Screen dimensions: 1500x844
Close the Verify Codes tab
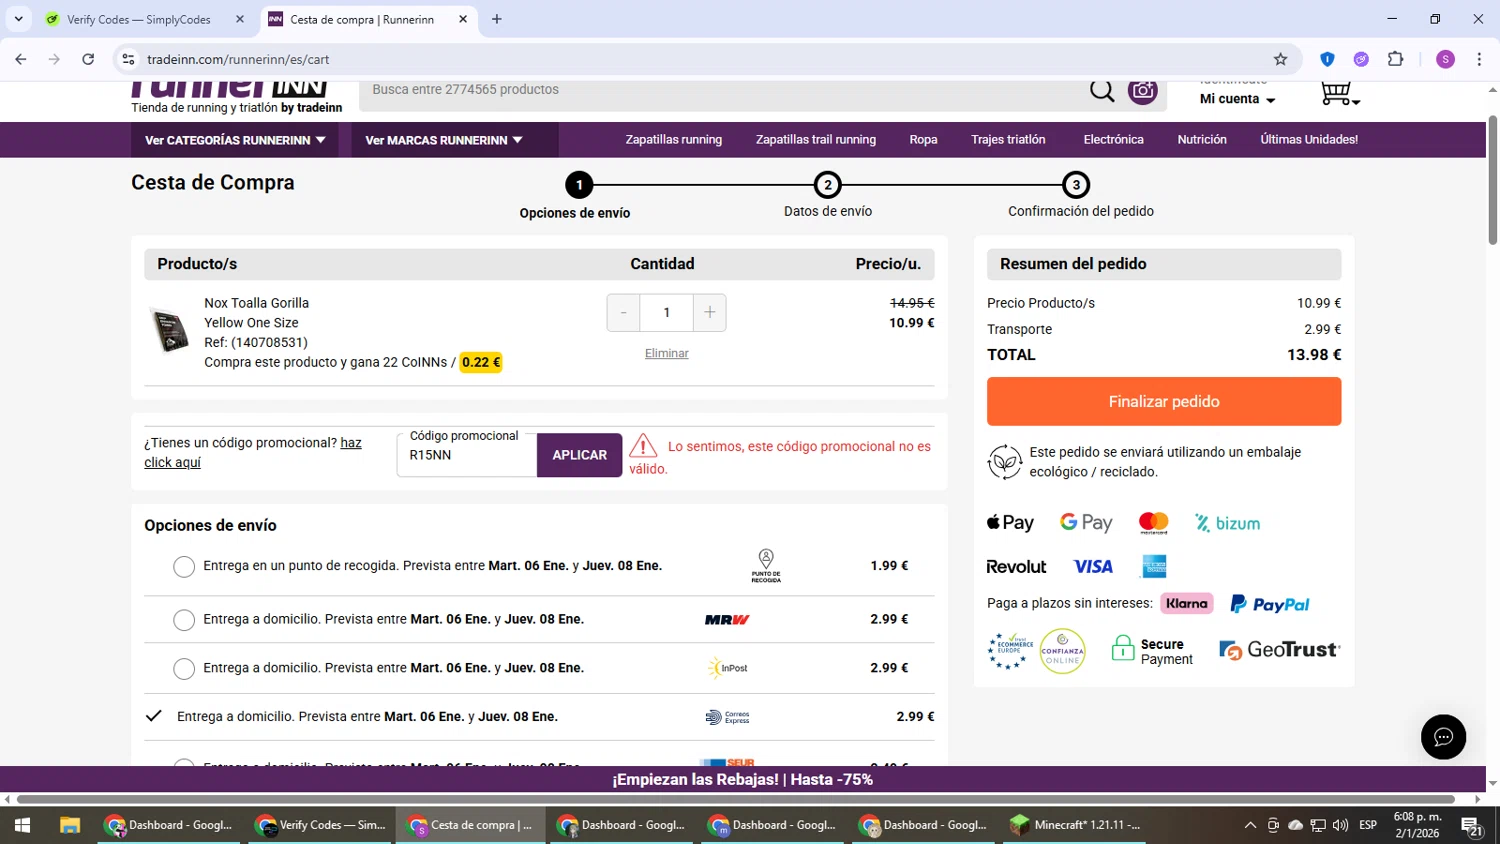click(x=240, y=19)
